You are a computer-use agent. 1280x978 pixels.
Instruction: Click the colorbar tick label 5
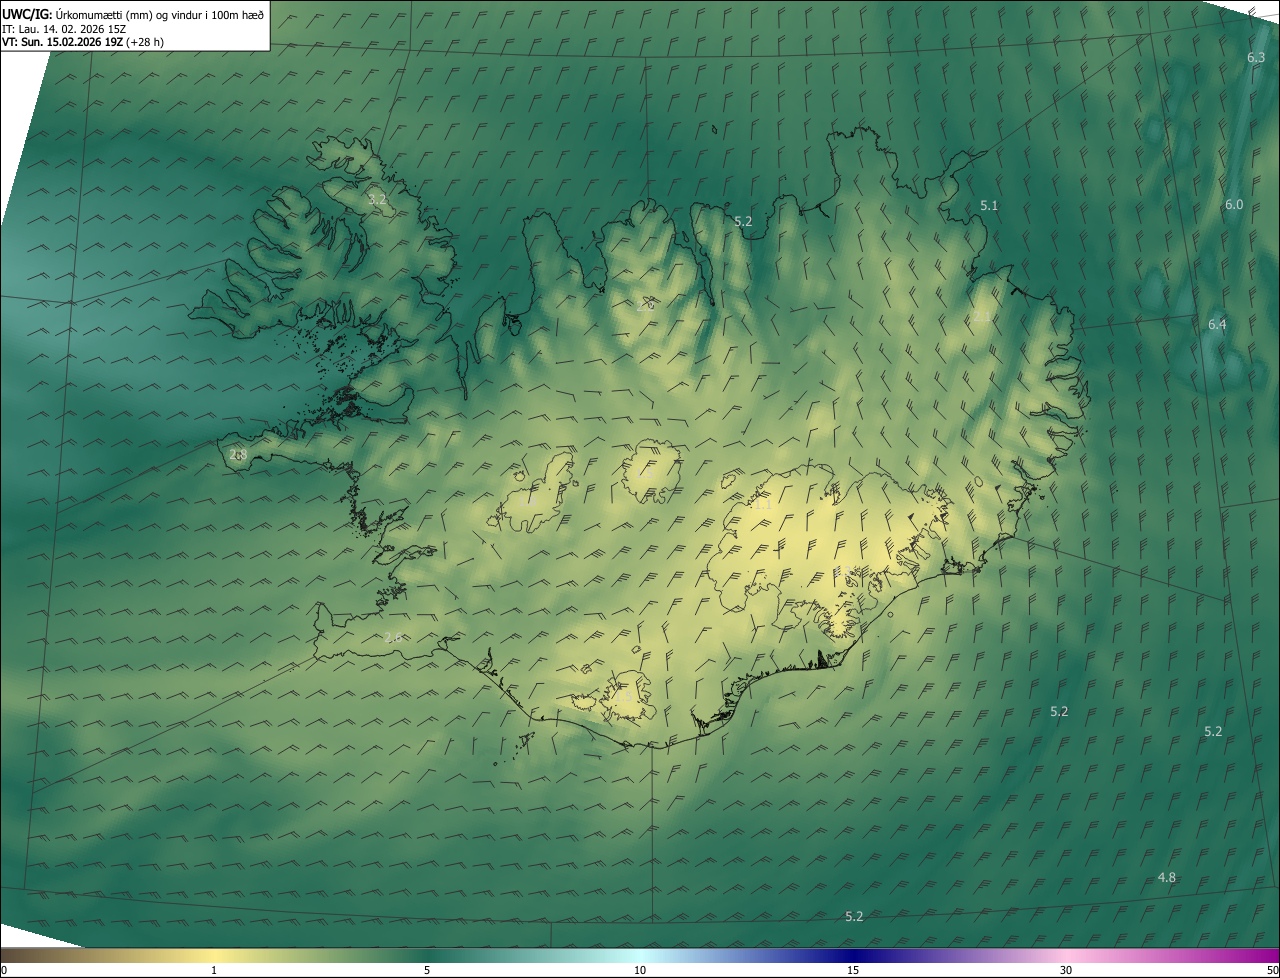(427, 970)
